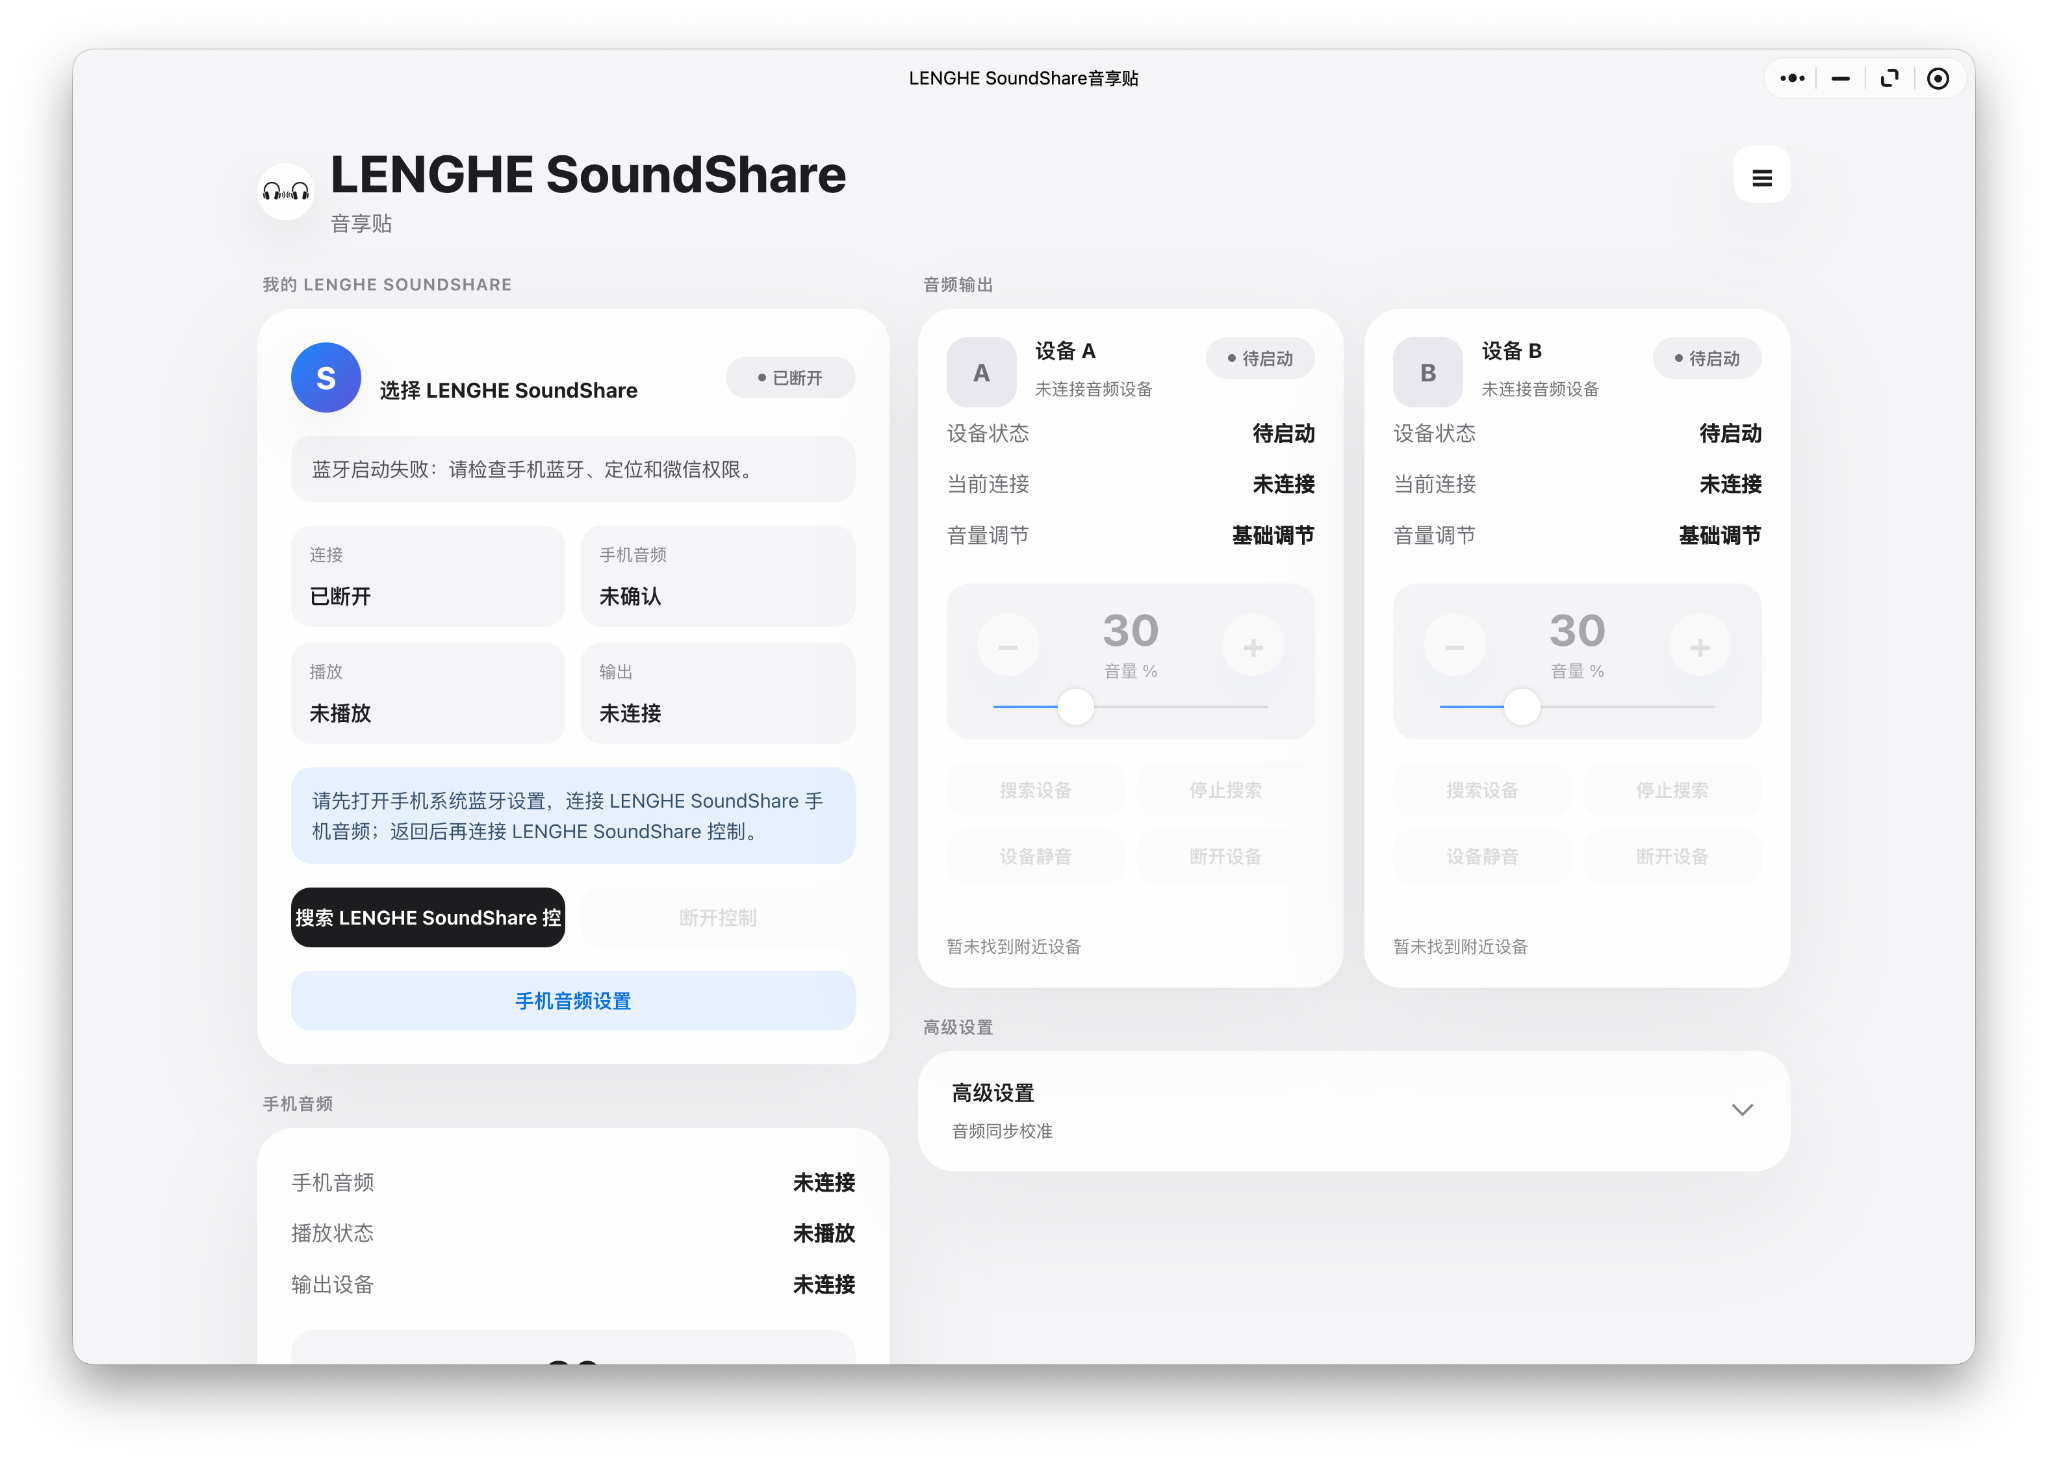Click 音量调节 基础调节 row in Device A
The width and height of the screenshot is (2047, 1460).
(x=1130, y=535)
